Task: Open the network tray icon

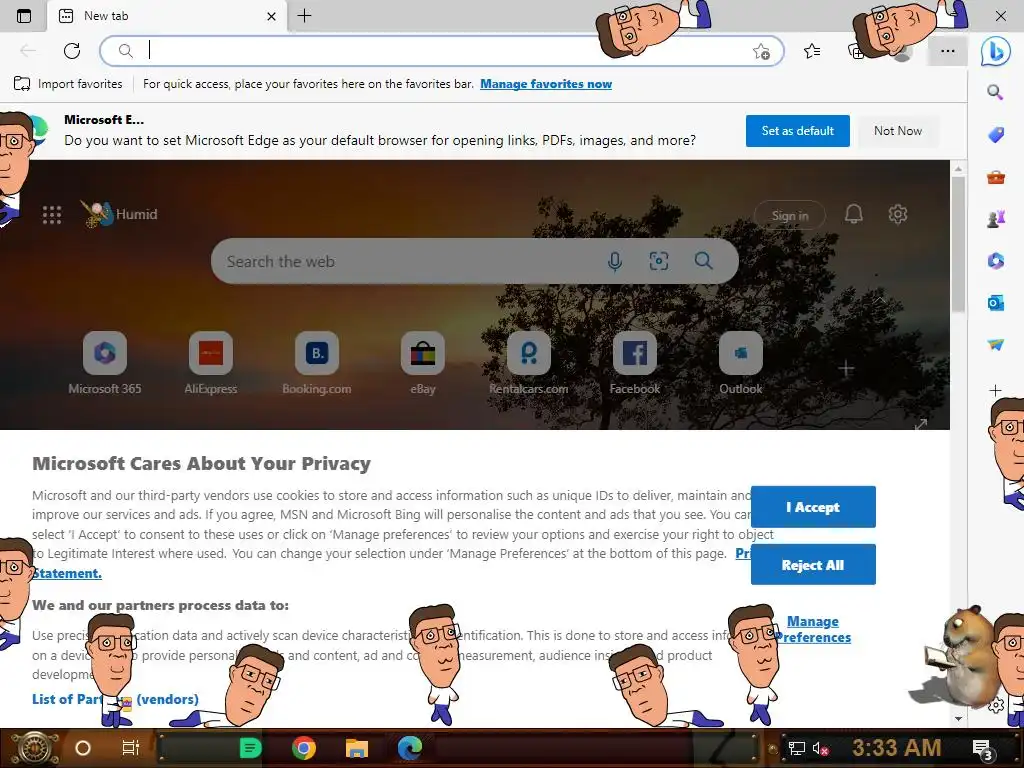Action: click(796, 748)
